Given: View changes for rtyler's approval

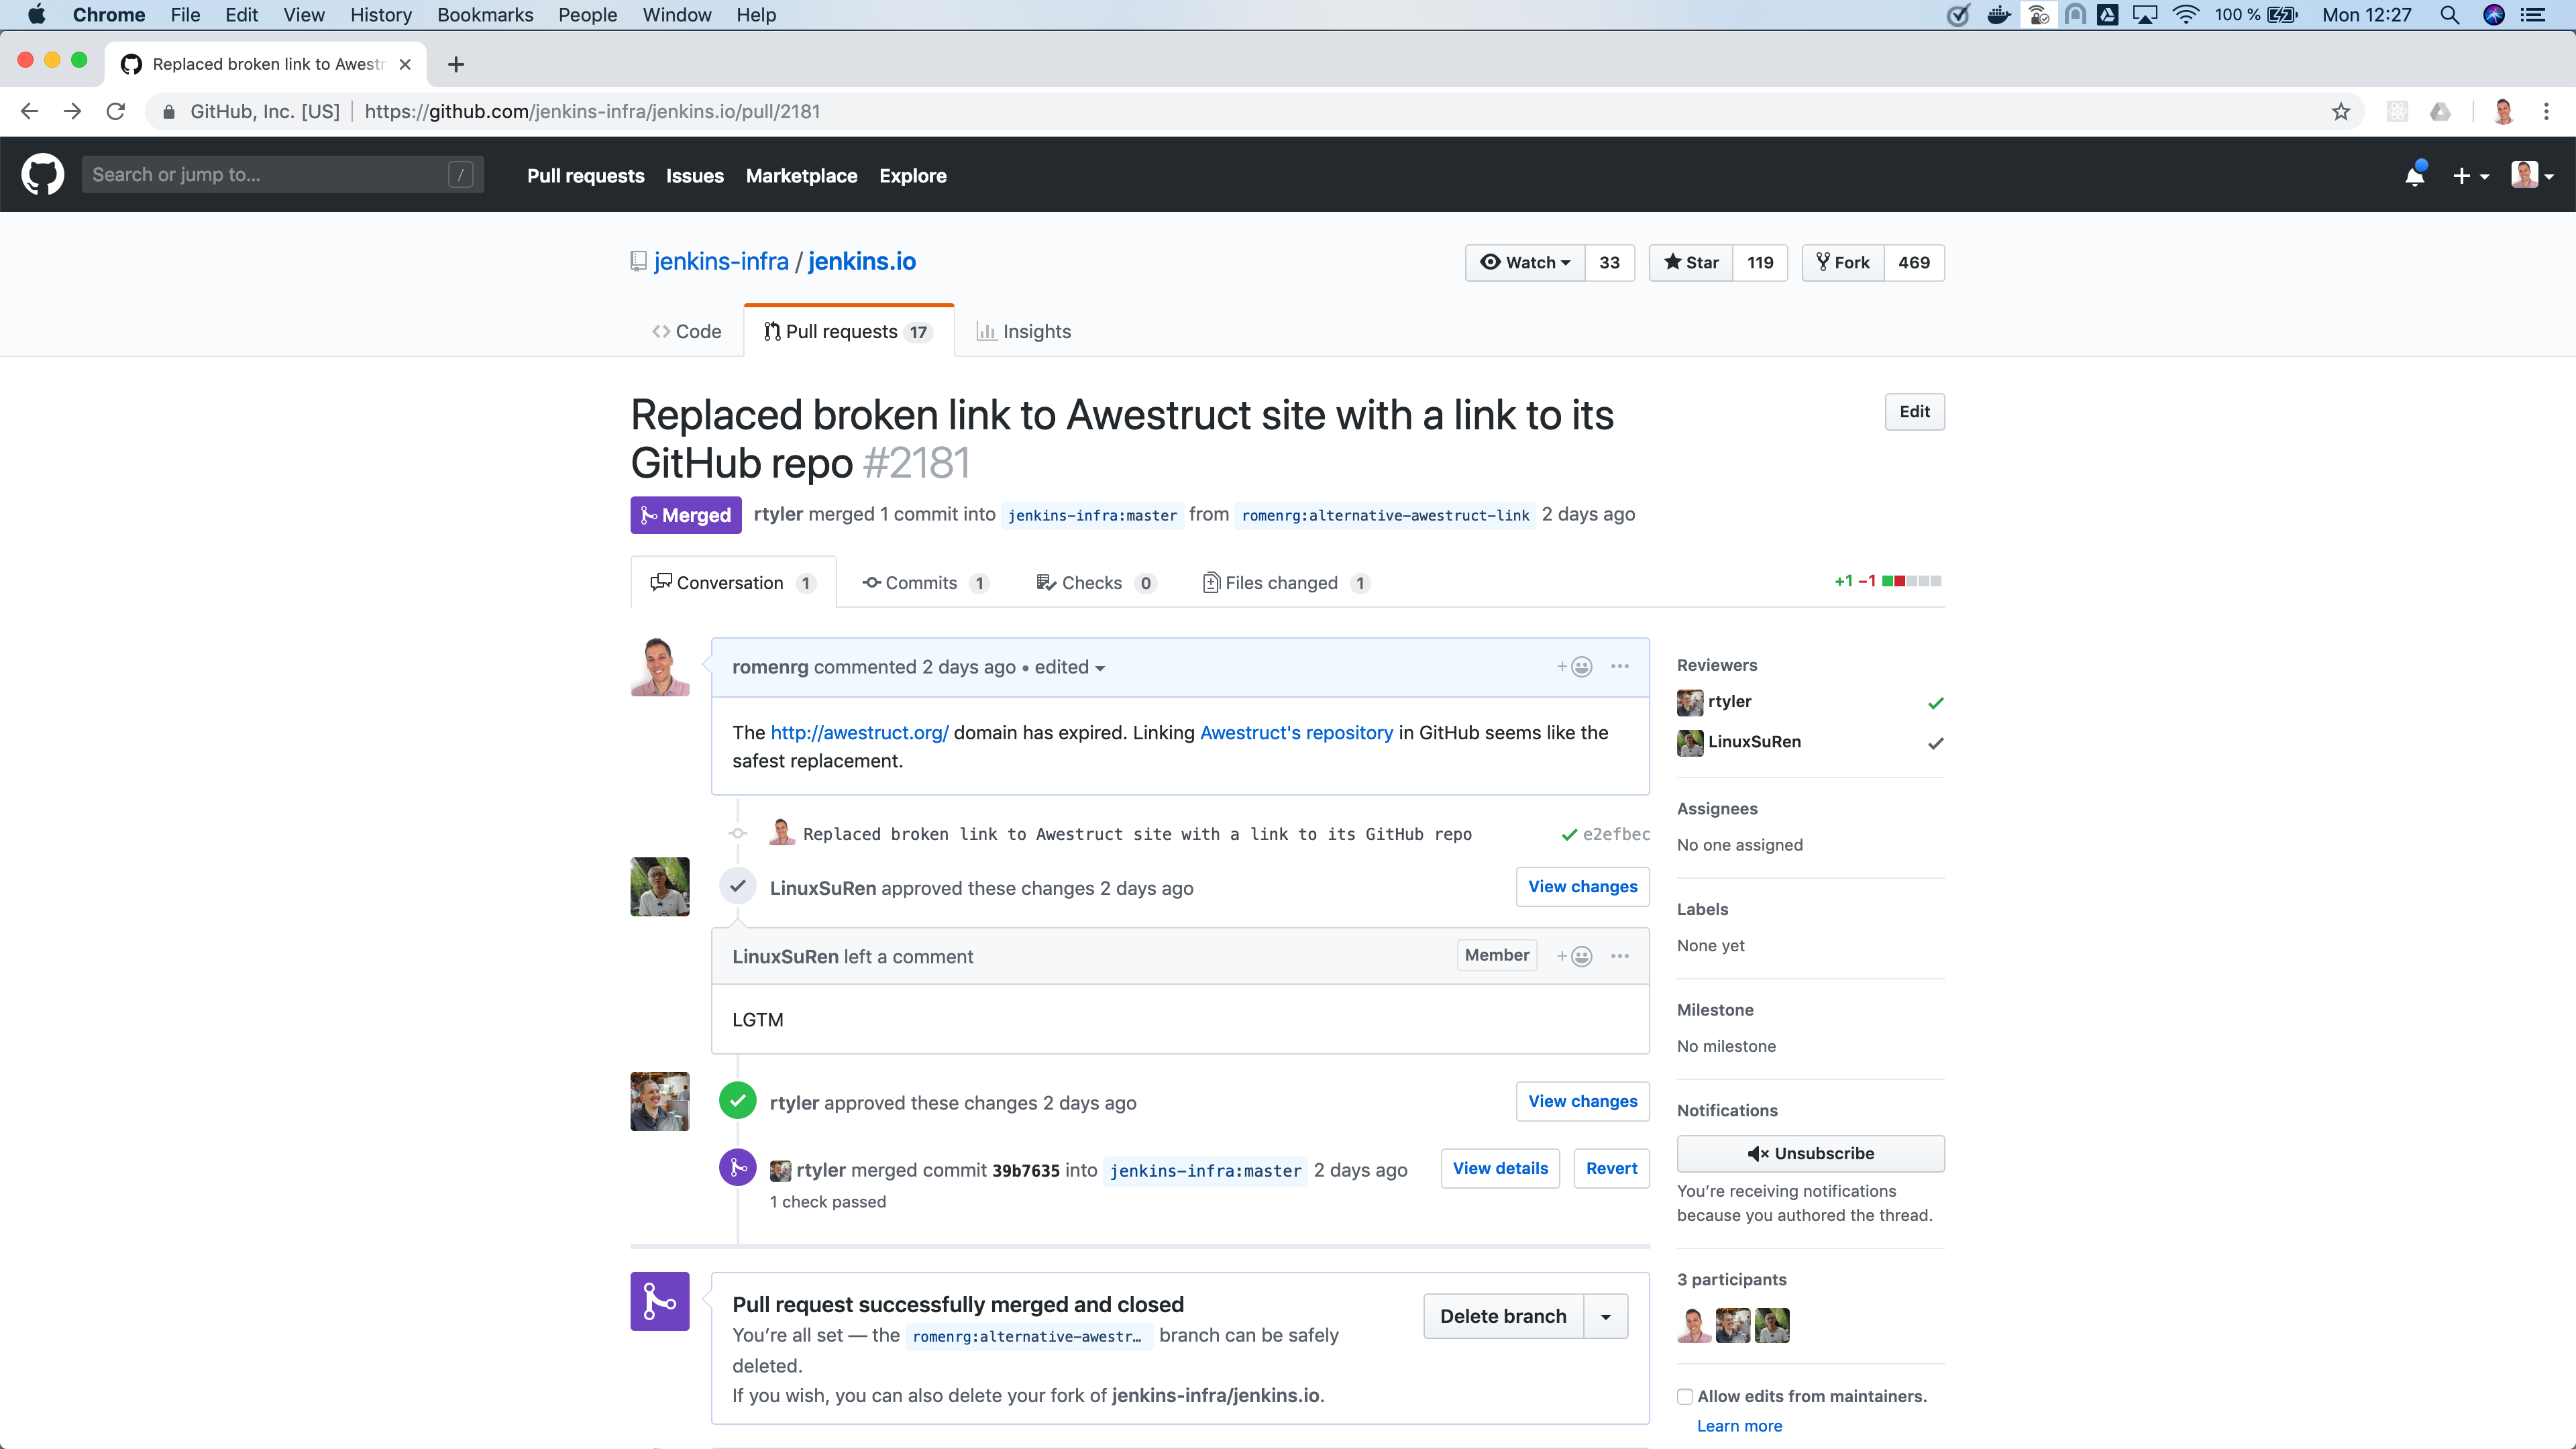Looking at the screenshot, I should tap(1582, 1101).
